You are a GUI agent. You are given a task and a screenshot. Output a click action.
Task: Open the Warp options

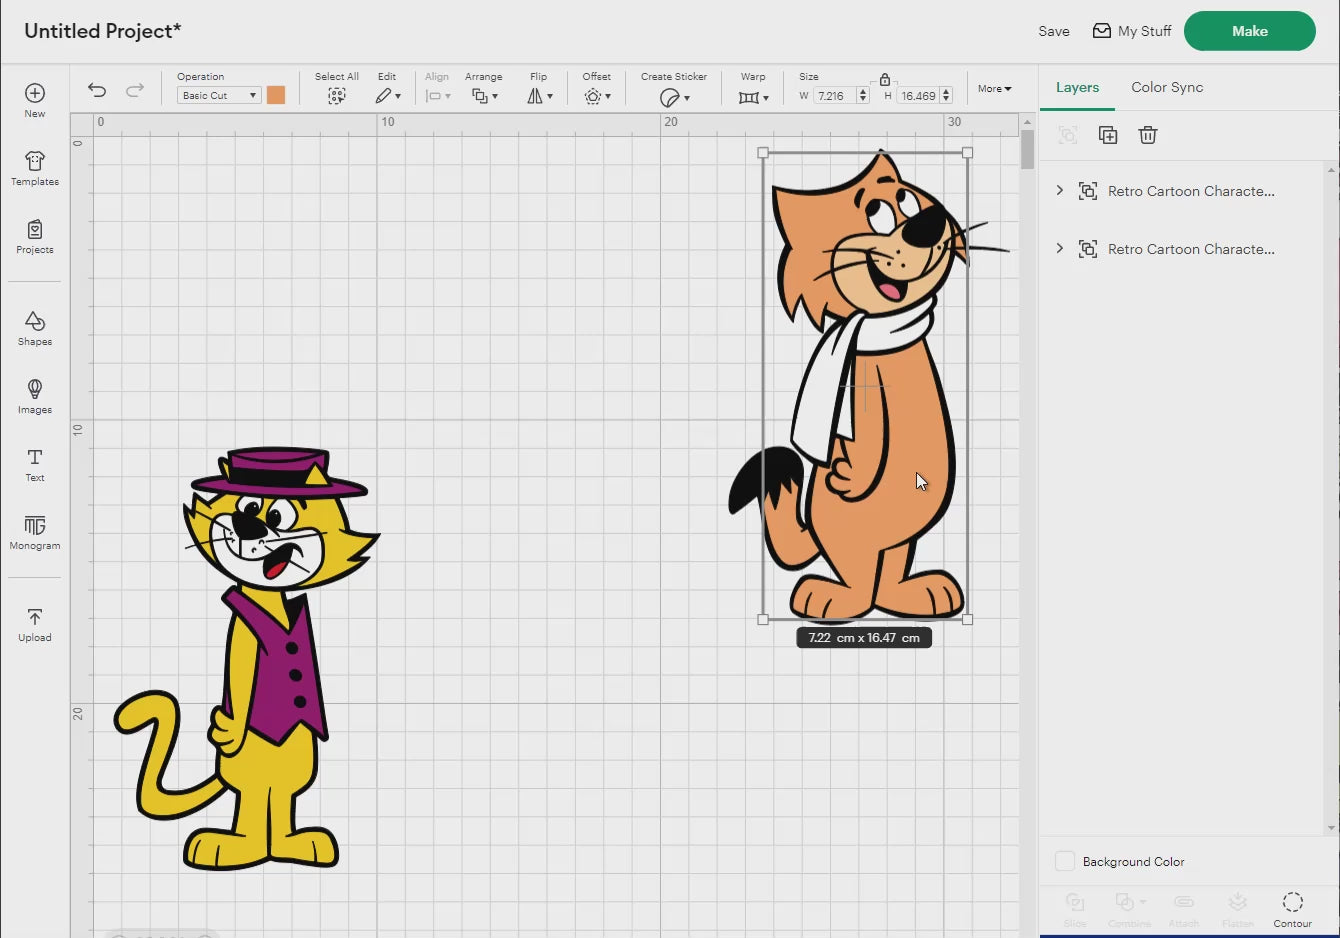(753, 97)
